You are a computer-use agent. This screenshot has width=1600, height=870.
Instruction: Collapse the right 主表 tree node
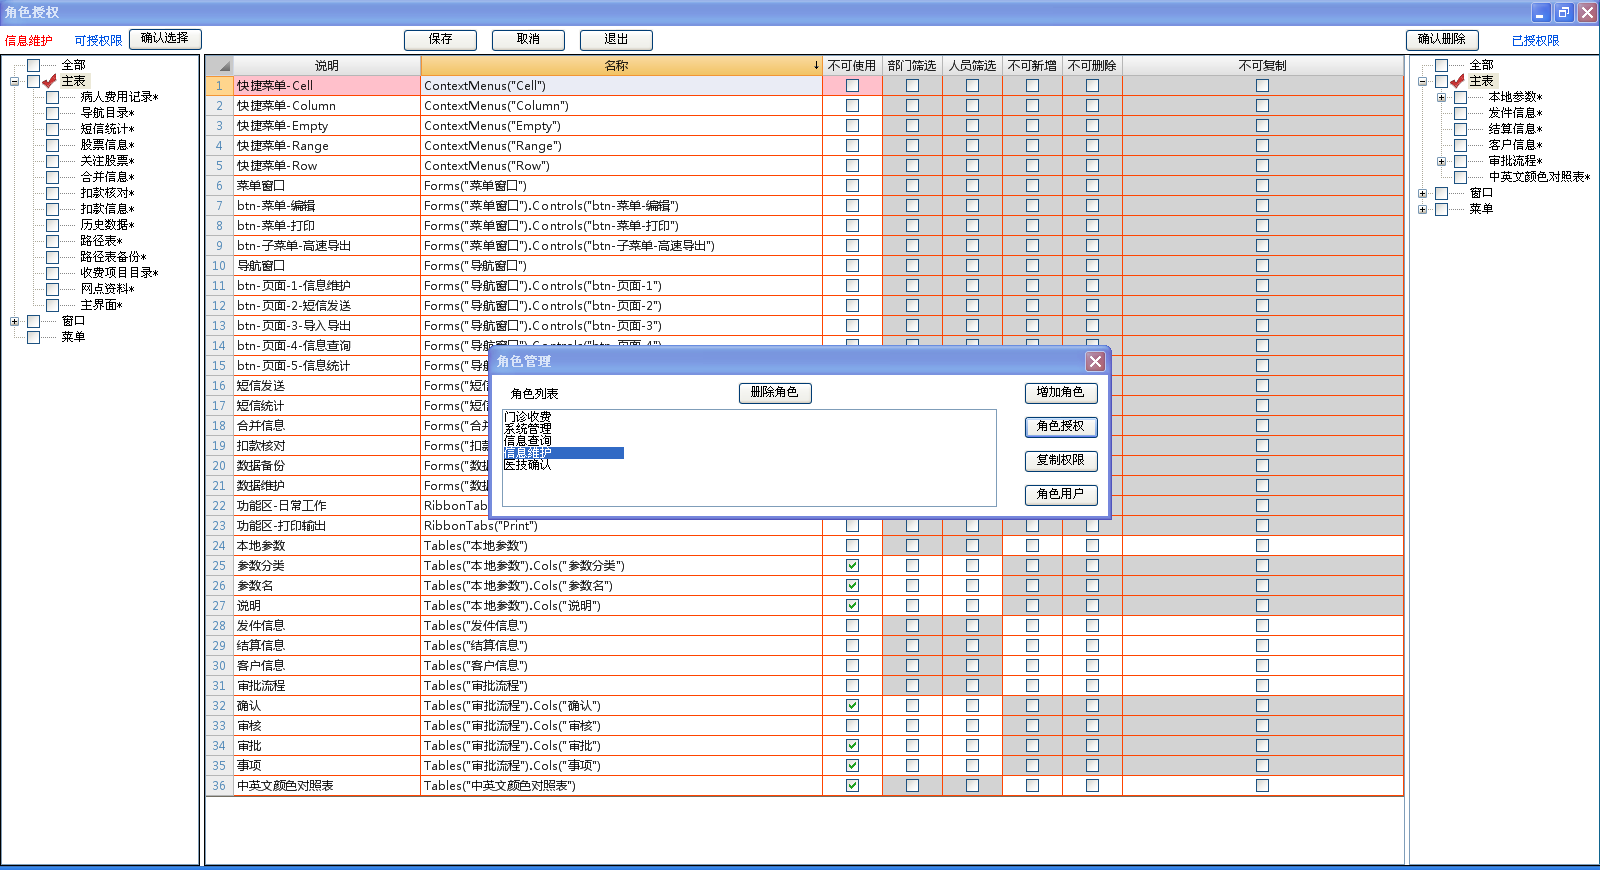click(x=1422, y=81)
